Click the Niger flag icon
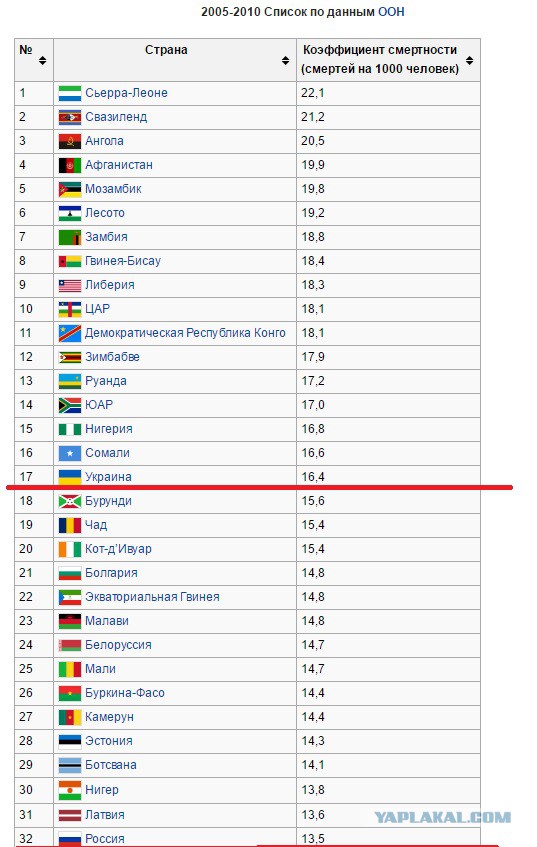The height and width of the screenshot is (847, 537). click(70, 790)
